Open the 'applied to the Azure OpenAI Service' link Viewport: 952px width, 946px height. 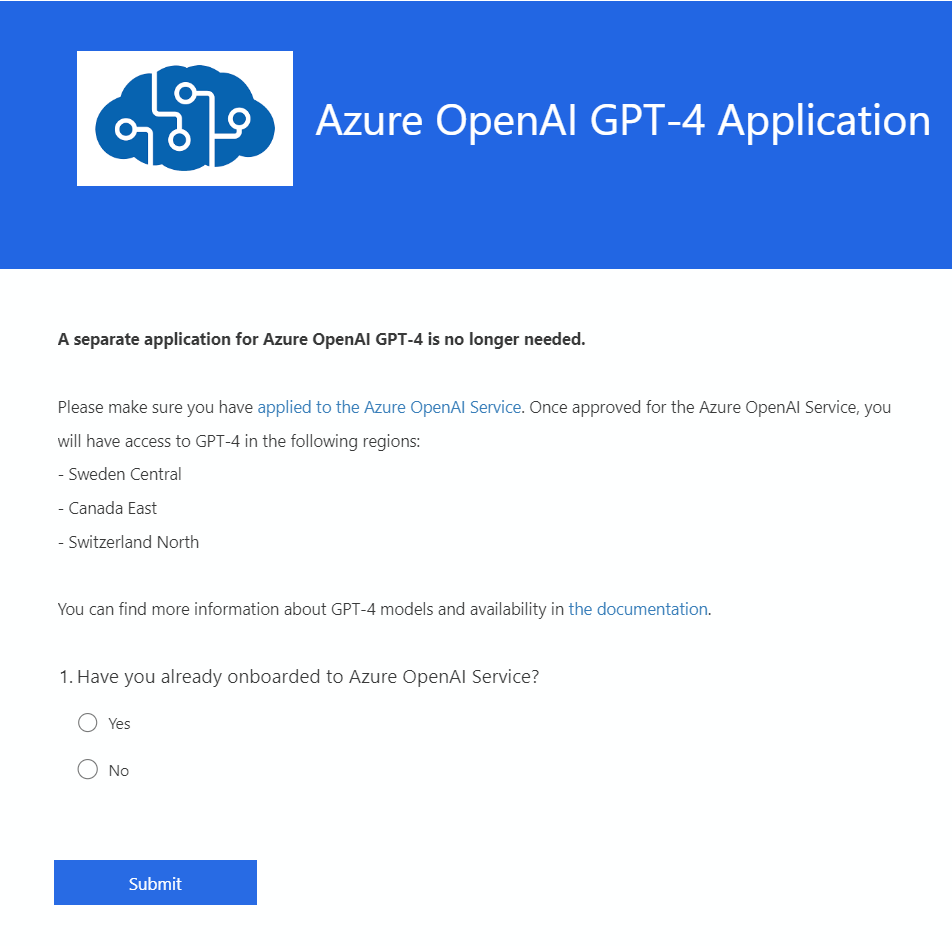click(x=389, y=407)
